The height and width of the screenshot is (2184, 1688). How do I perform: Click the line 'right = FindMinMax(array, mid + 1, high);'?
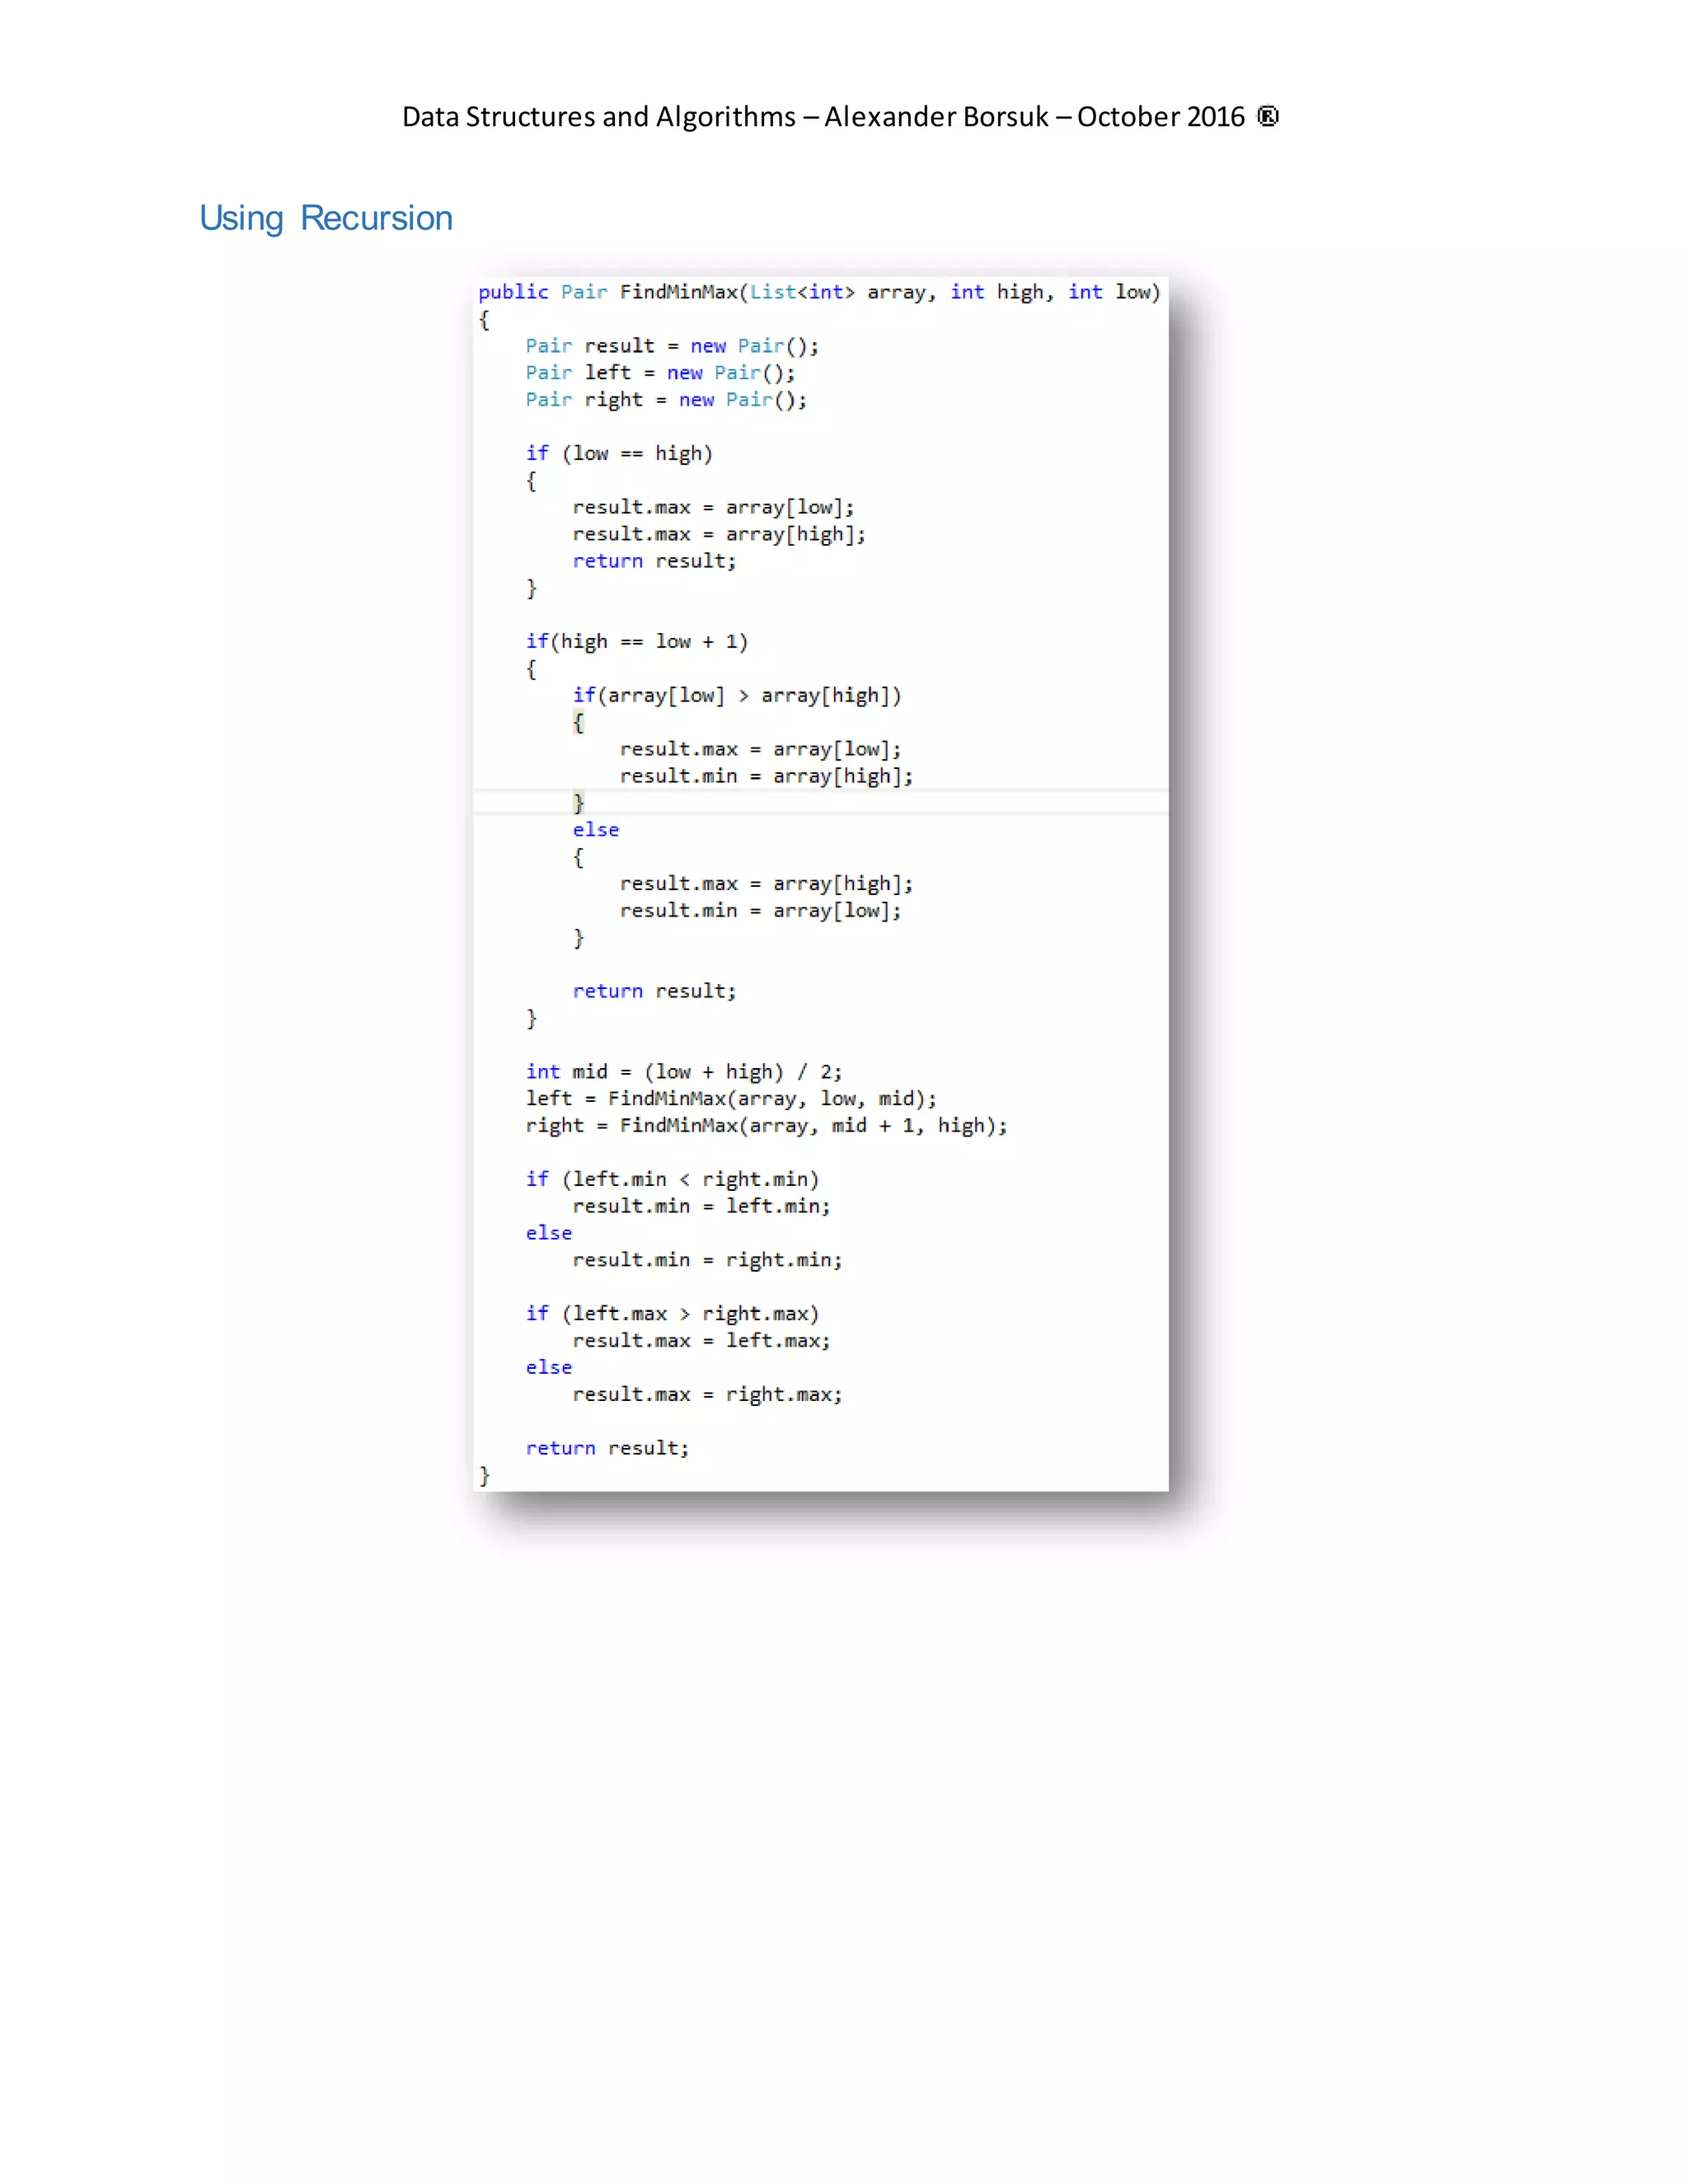click(766, 1126)
